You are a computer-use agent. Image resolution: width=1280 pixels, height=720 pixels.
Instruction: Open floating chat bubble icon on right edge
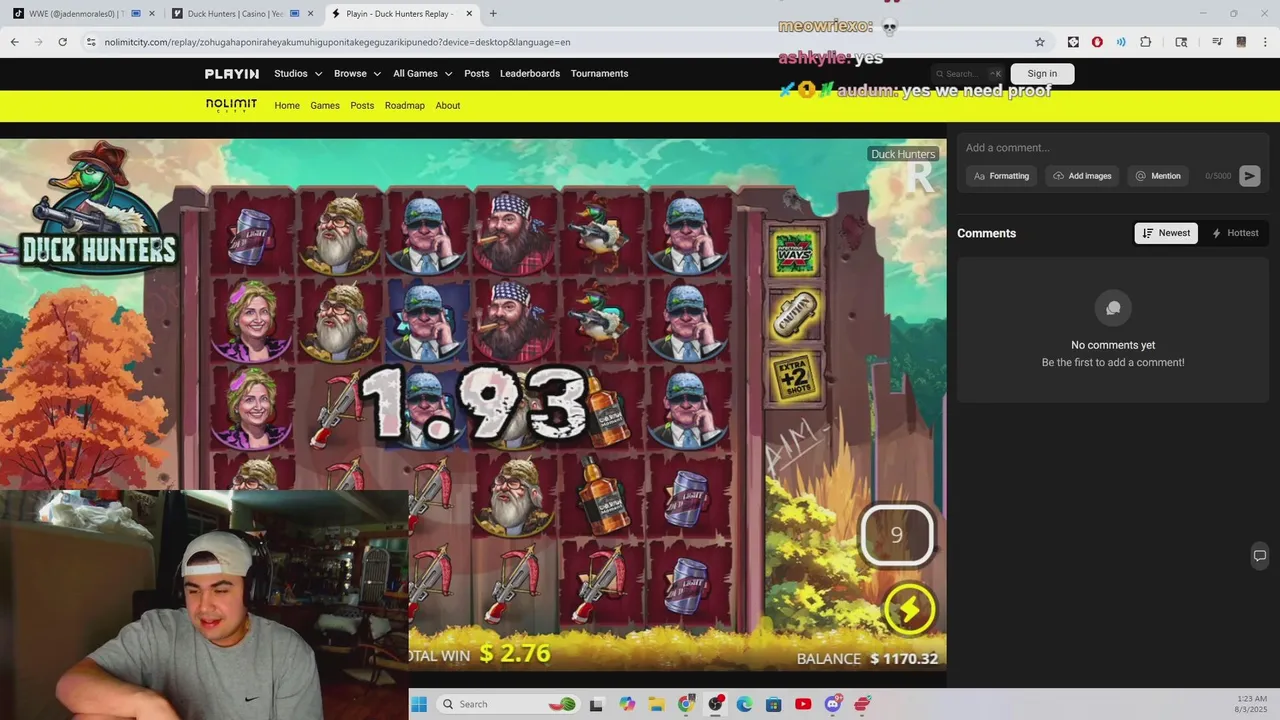point(1260,556)
